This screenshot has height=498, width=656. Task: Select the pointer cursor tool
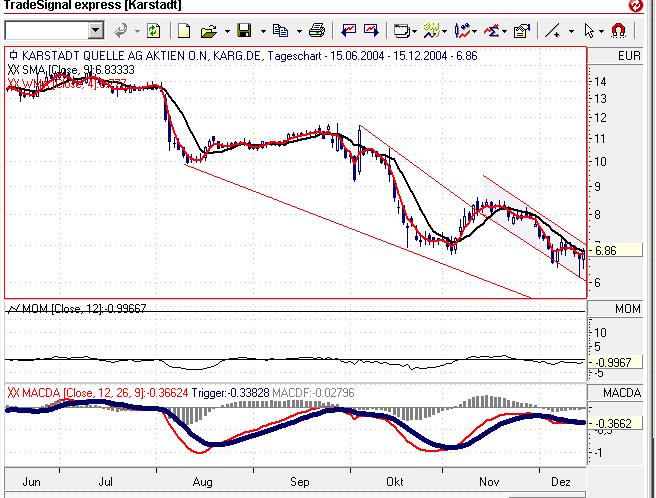[x=589, y=31]
